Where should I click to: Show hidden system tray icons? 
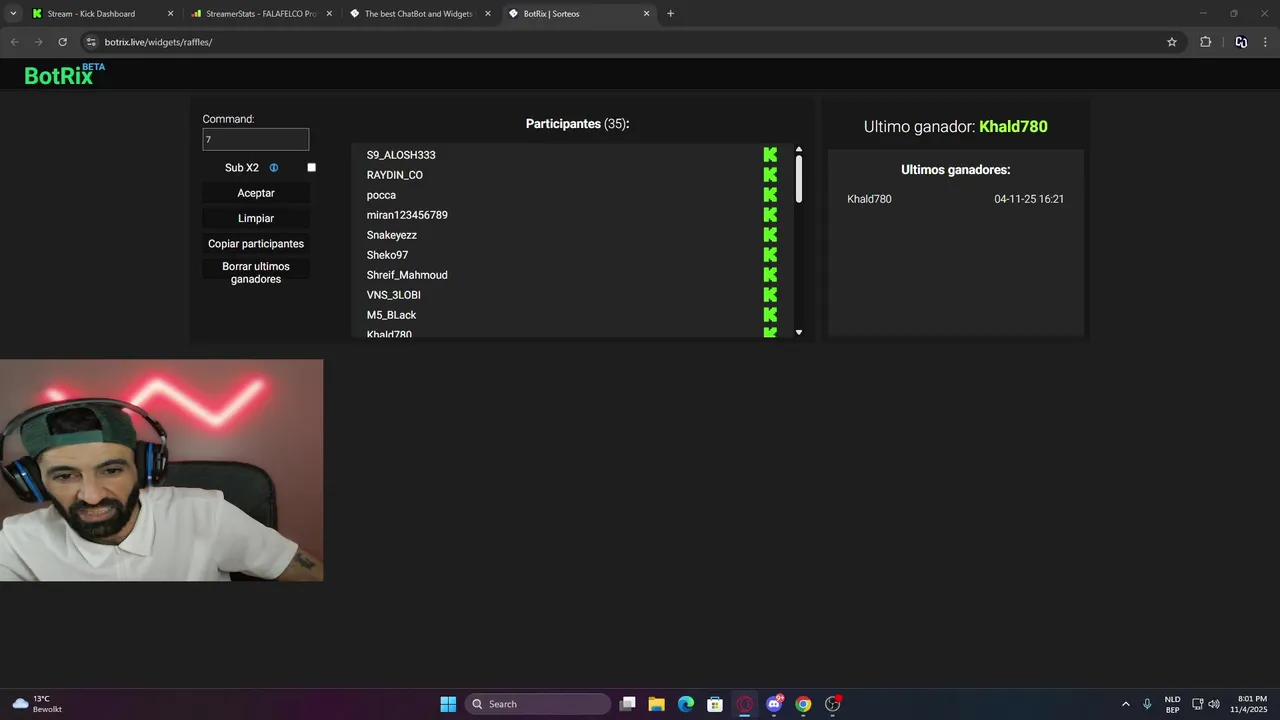coord(1125,704)
